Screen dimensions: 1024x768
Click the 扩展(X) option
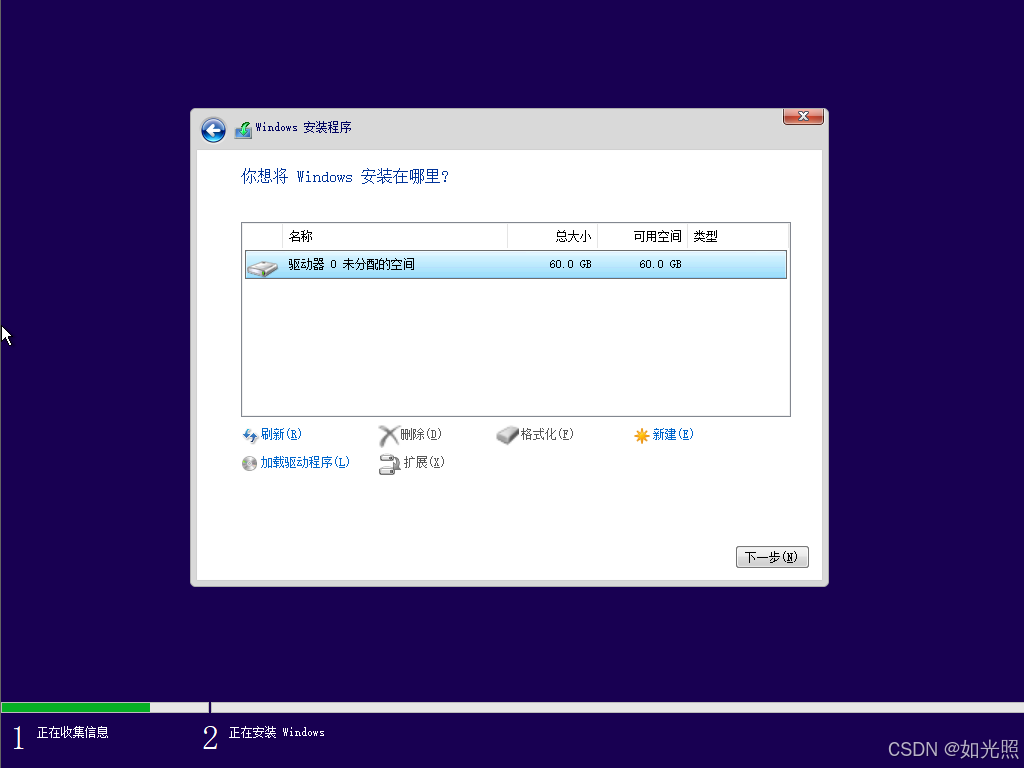424,462
